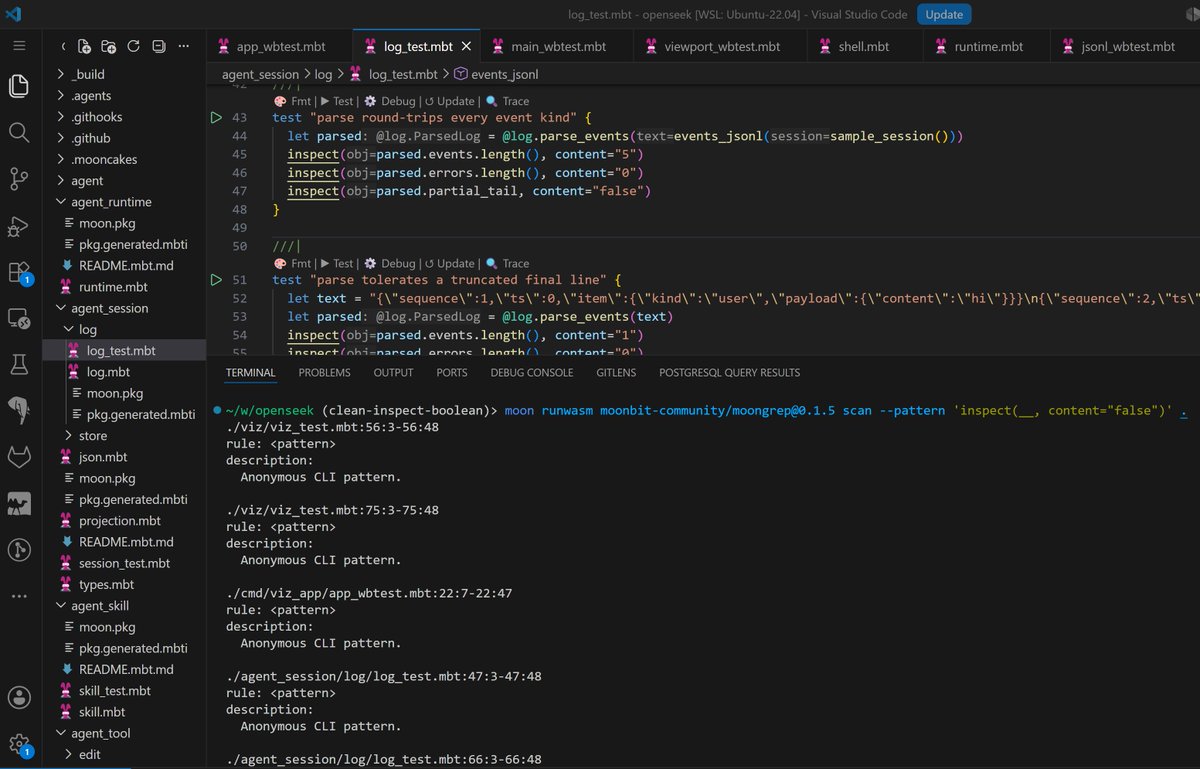Open the Source Control view
Viewport: 1200px width, 769px height.
(18, 179)
